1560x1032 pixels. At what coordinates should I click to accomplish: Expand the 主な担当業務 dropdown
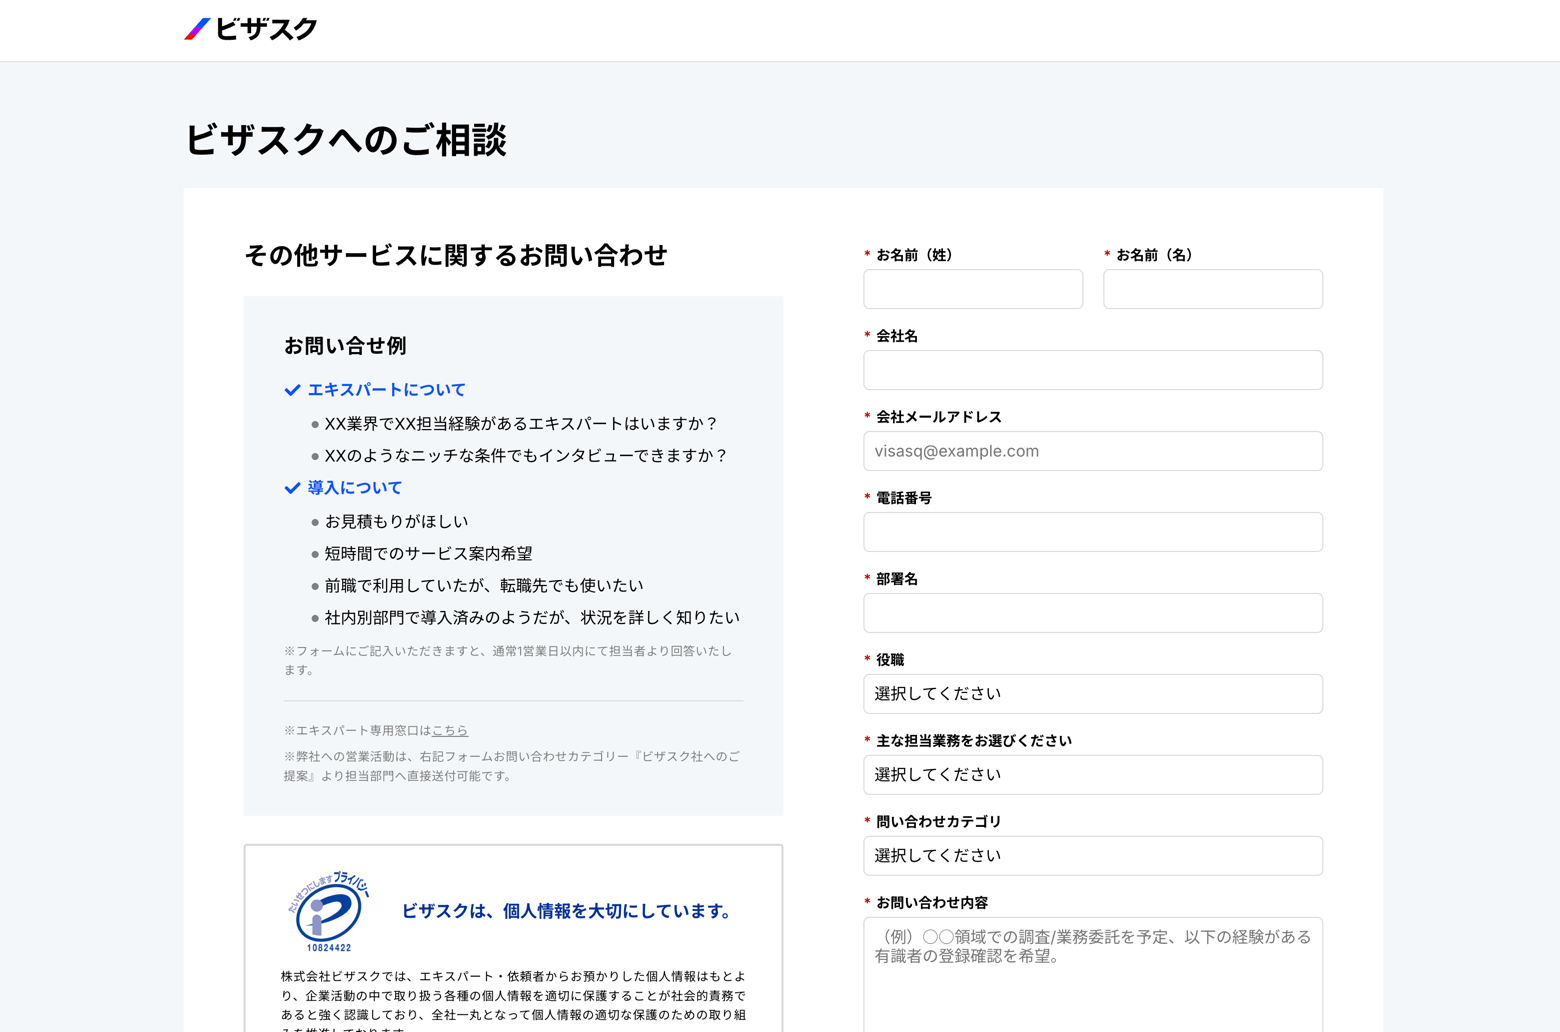click(1092, 775)
